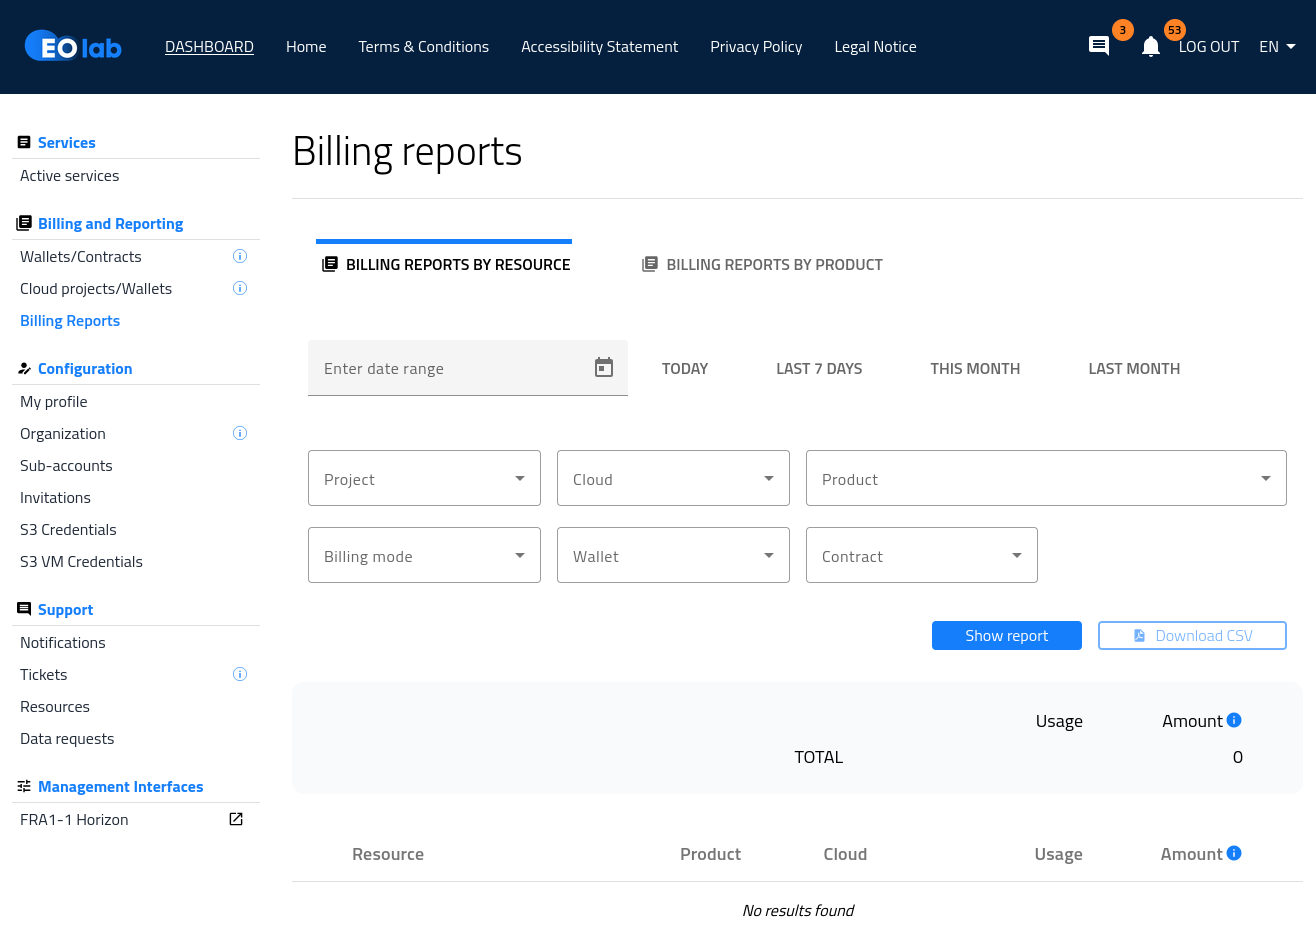This screenshot has width=1316, height=950.
Task: Open the Dashboard menu item
Action: [x=209, y=47]
